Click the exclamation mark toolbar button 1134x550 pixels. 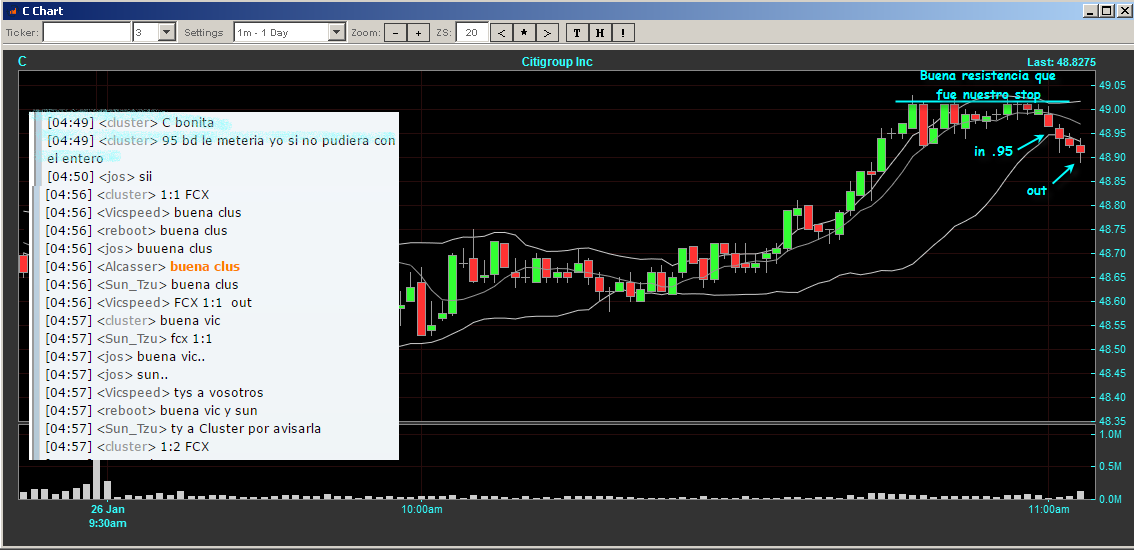pyautogui.click(x=623, y=33)
